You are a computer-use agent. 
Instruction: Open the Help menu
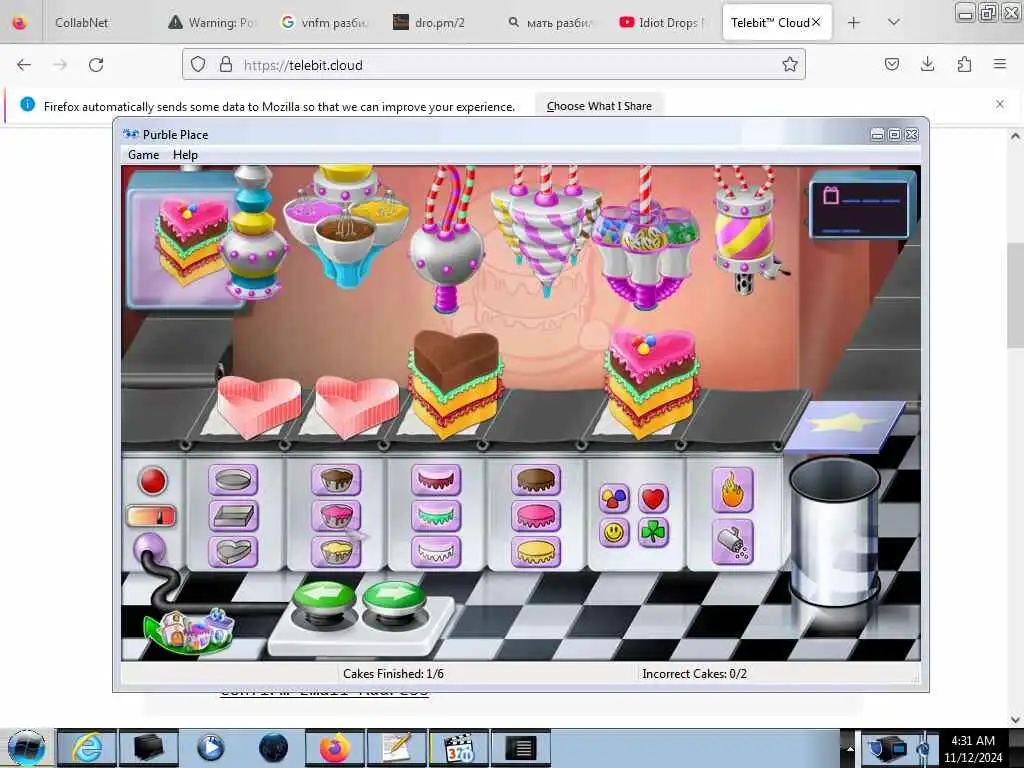pyautogui.click(x=185, y=155)
